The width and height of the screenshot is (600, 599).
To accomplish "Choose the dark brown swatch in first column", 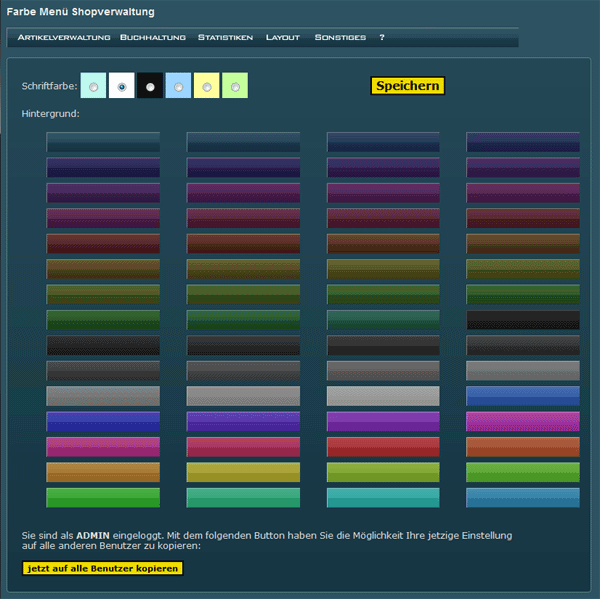I will 103,269.
